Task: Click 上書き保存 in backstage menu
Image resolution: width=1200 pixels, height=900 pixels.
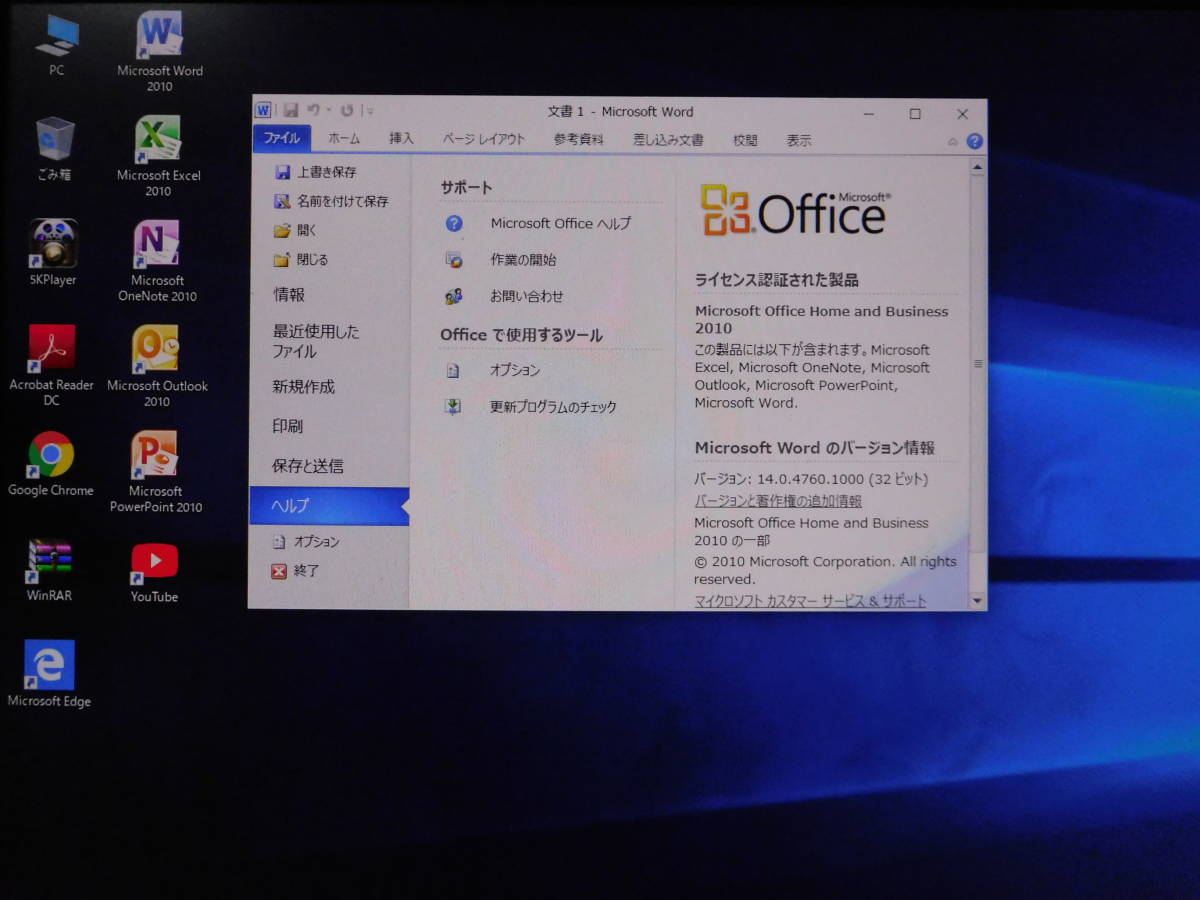Action: 315,172
